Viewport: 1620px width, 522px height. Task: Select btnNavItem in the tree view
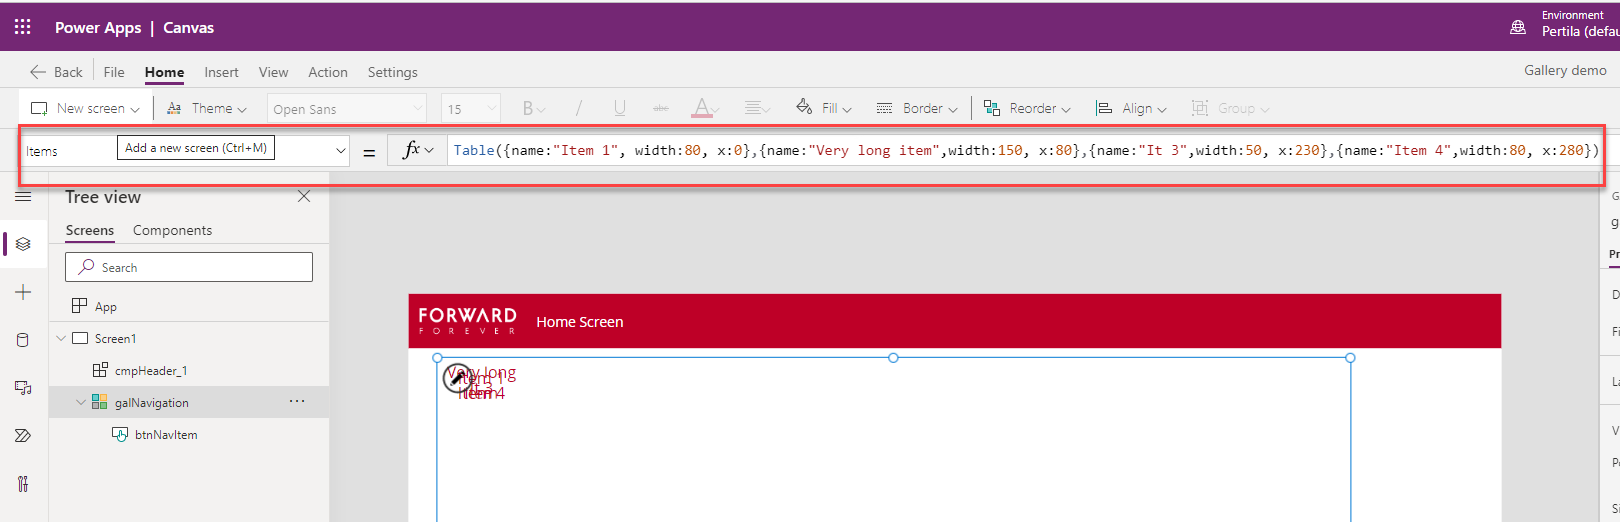[166, 435]
